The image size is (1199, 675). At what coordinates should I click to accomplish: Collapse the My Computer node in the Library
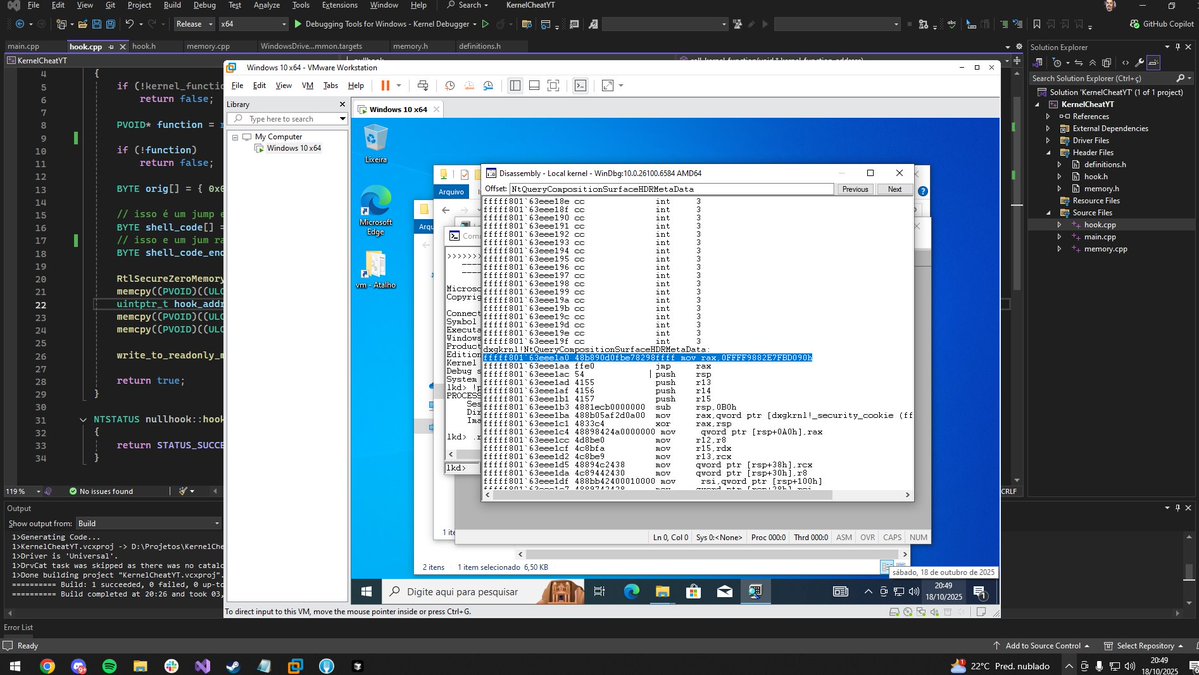(235, 137)
